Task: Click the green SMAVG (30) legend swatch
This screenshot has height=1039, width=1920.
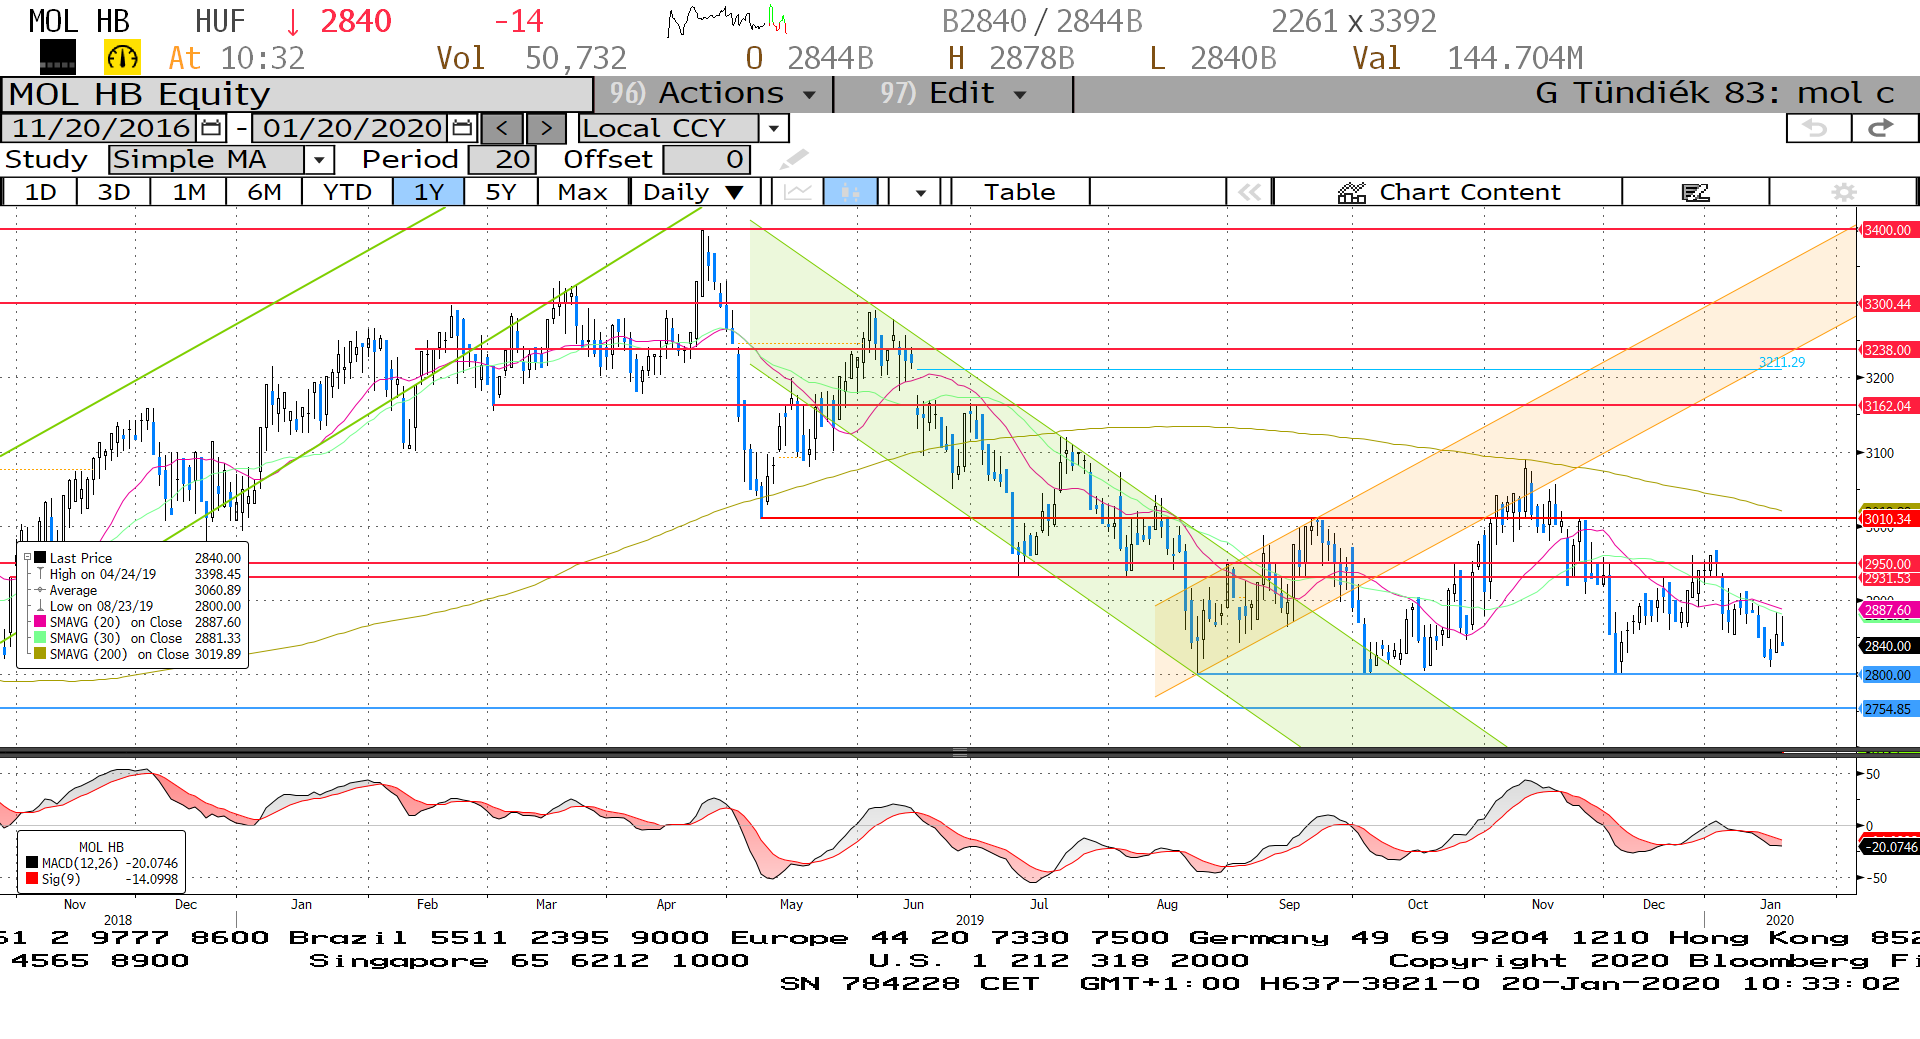Action: (x=40, y=637)
